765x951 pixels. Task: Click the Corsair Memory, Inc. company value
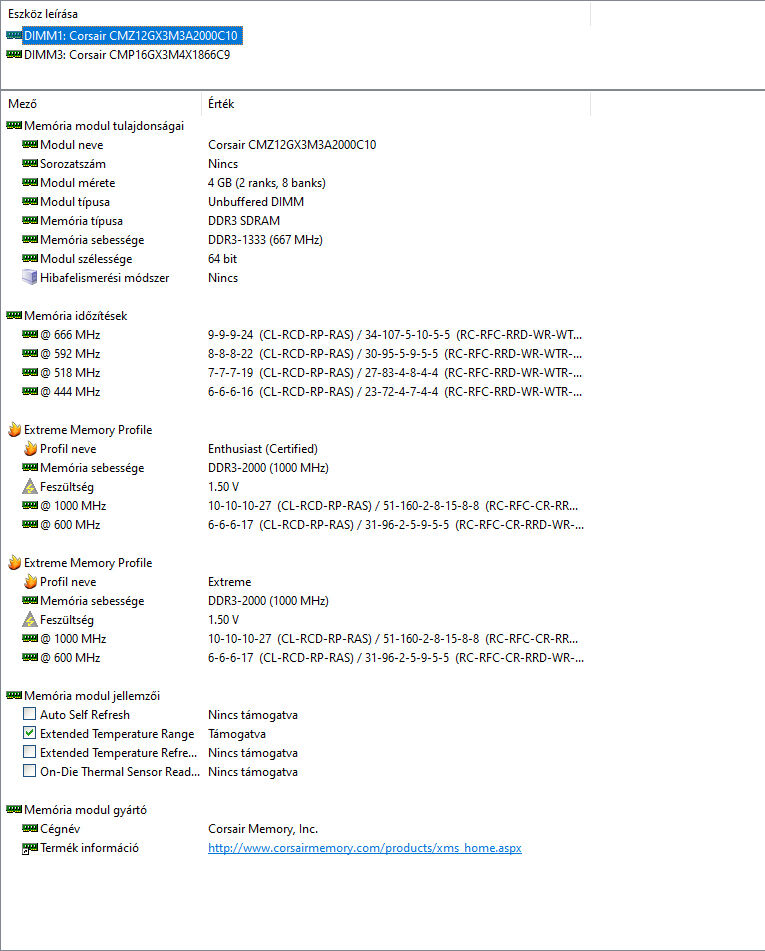coord(263,828)
